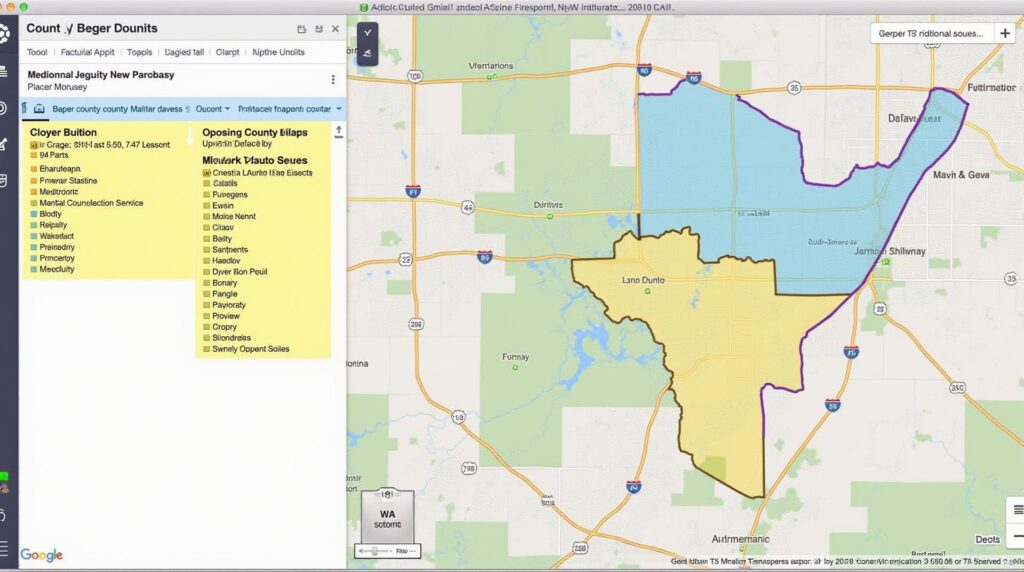Open the hamburger menu at sidebar bottom

tap(4, 548)
